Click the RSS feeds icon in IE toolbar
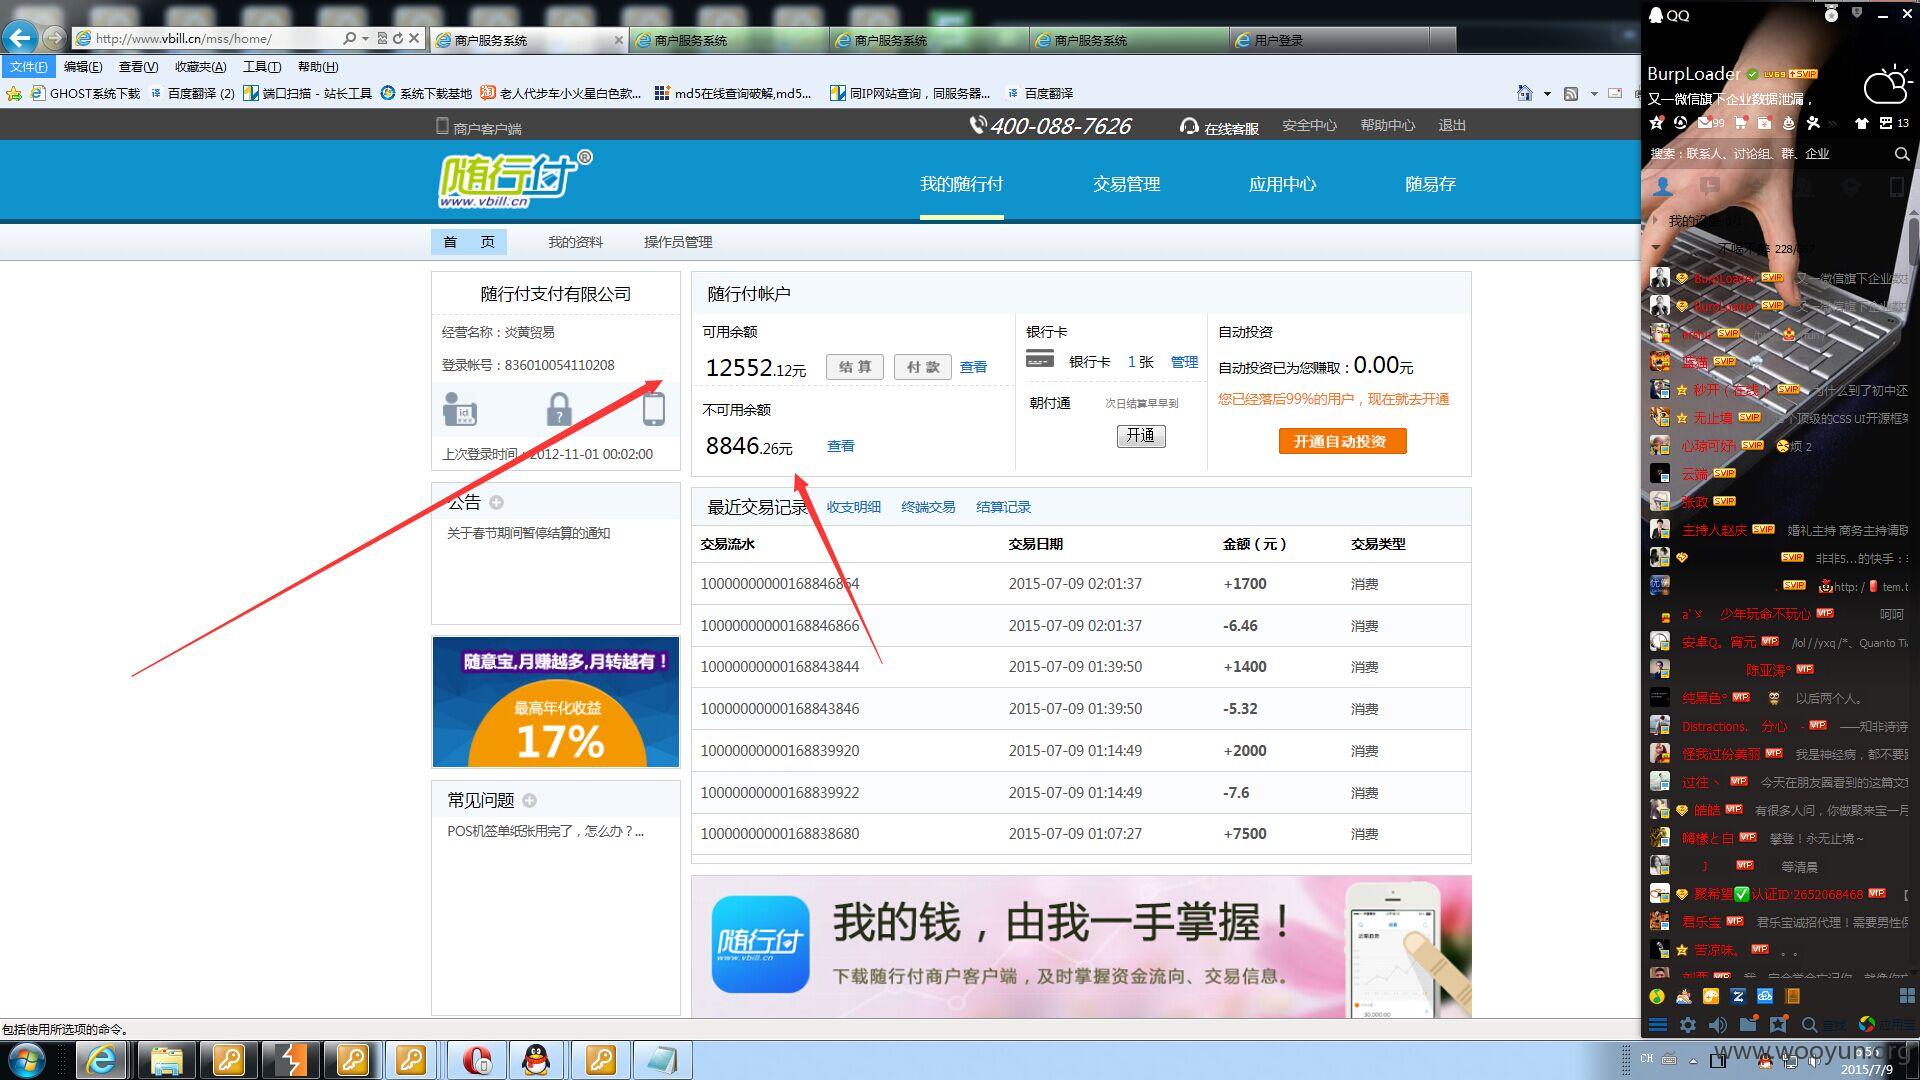This screenshot has height=1080, width=1920. [1571, 93]
